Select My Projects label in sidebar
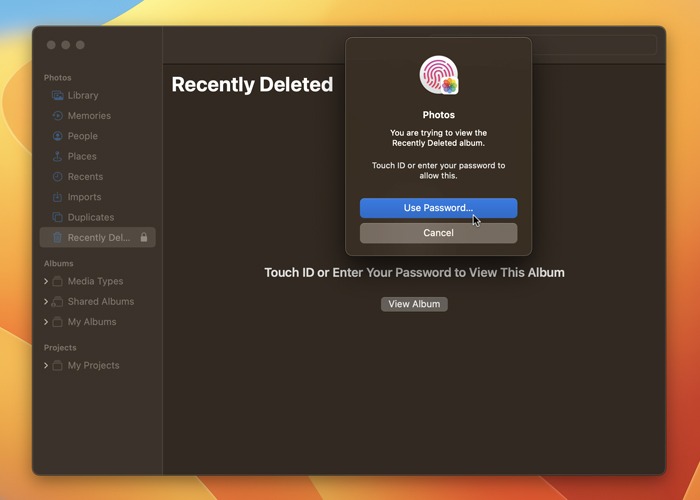The height and width of the screenshot is (500, 700). 94,366
